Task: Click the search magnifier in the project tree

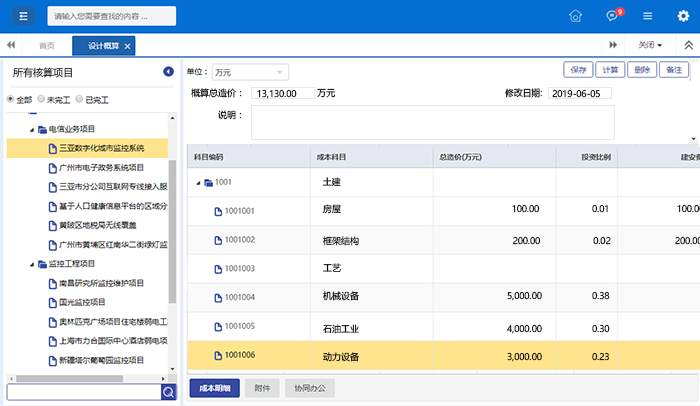Action: tap(168, 392)
